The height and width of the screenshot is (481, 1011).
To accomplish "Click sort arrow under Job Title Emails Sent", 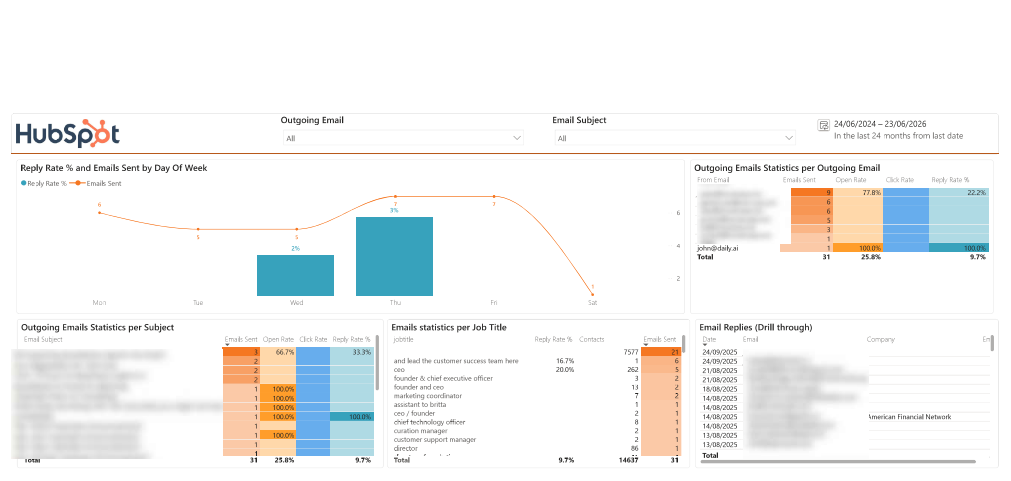I will 646,345.
